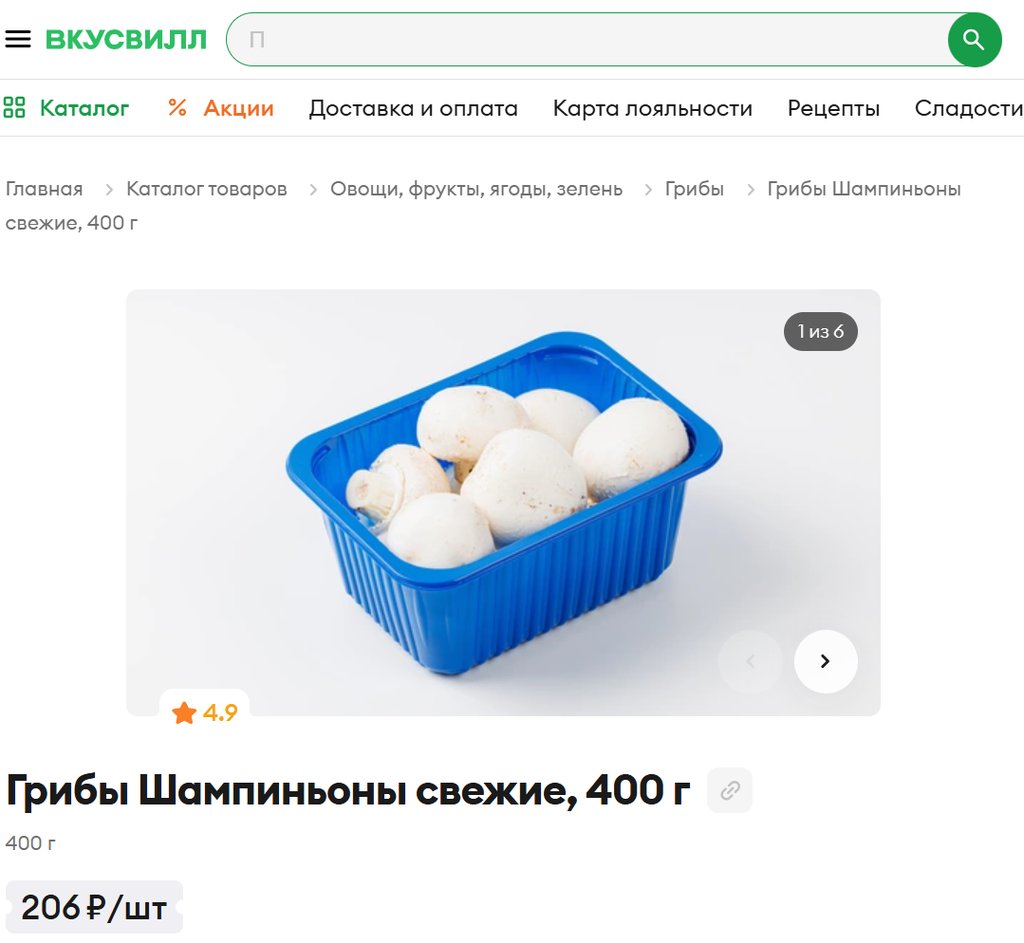Go to Овощи, фрукты, ягоды, зелень breadcrumb
The width and height of the screenshot is (1024, 943).
tap(476, 189)
